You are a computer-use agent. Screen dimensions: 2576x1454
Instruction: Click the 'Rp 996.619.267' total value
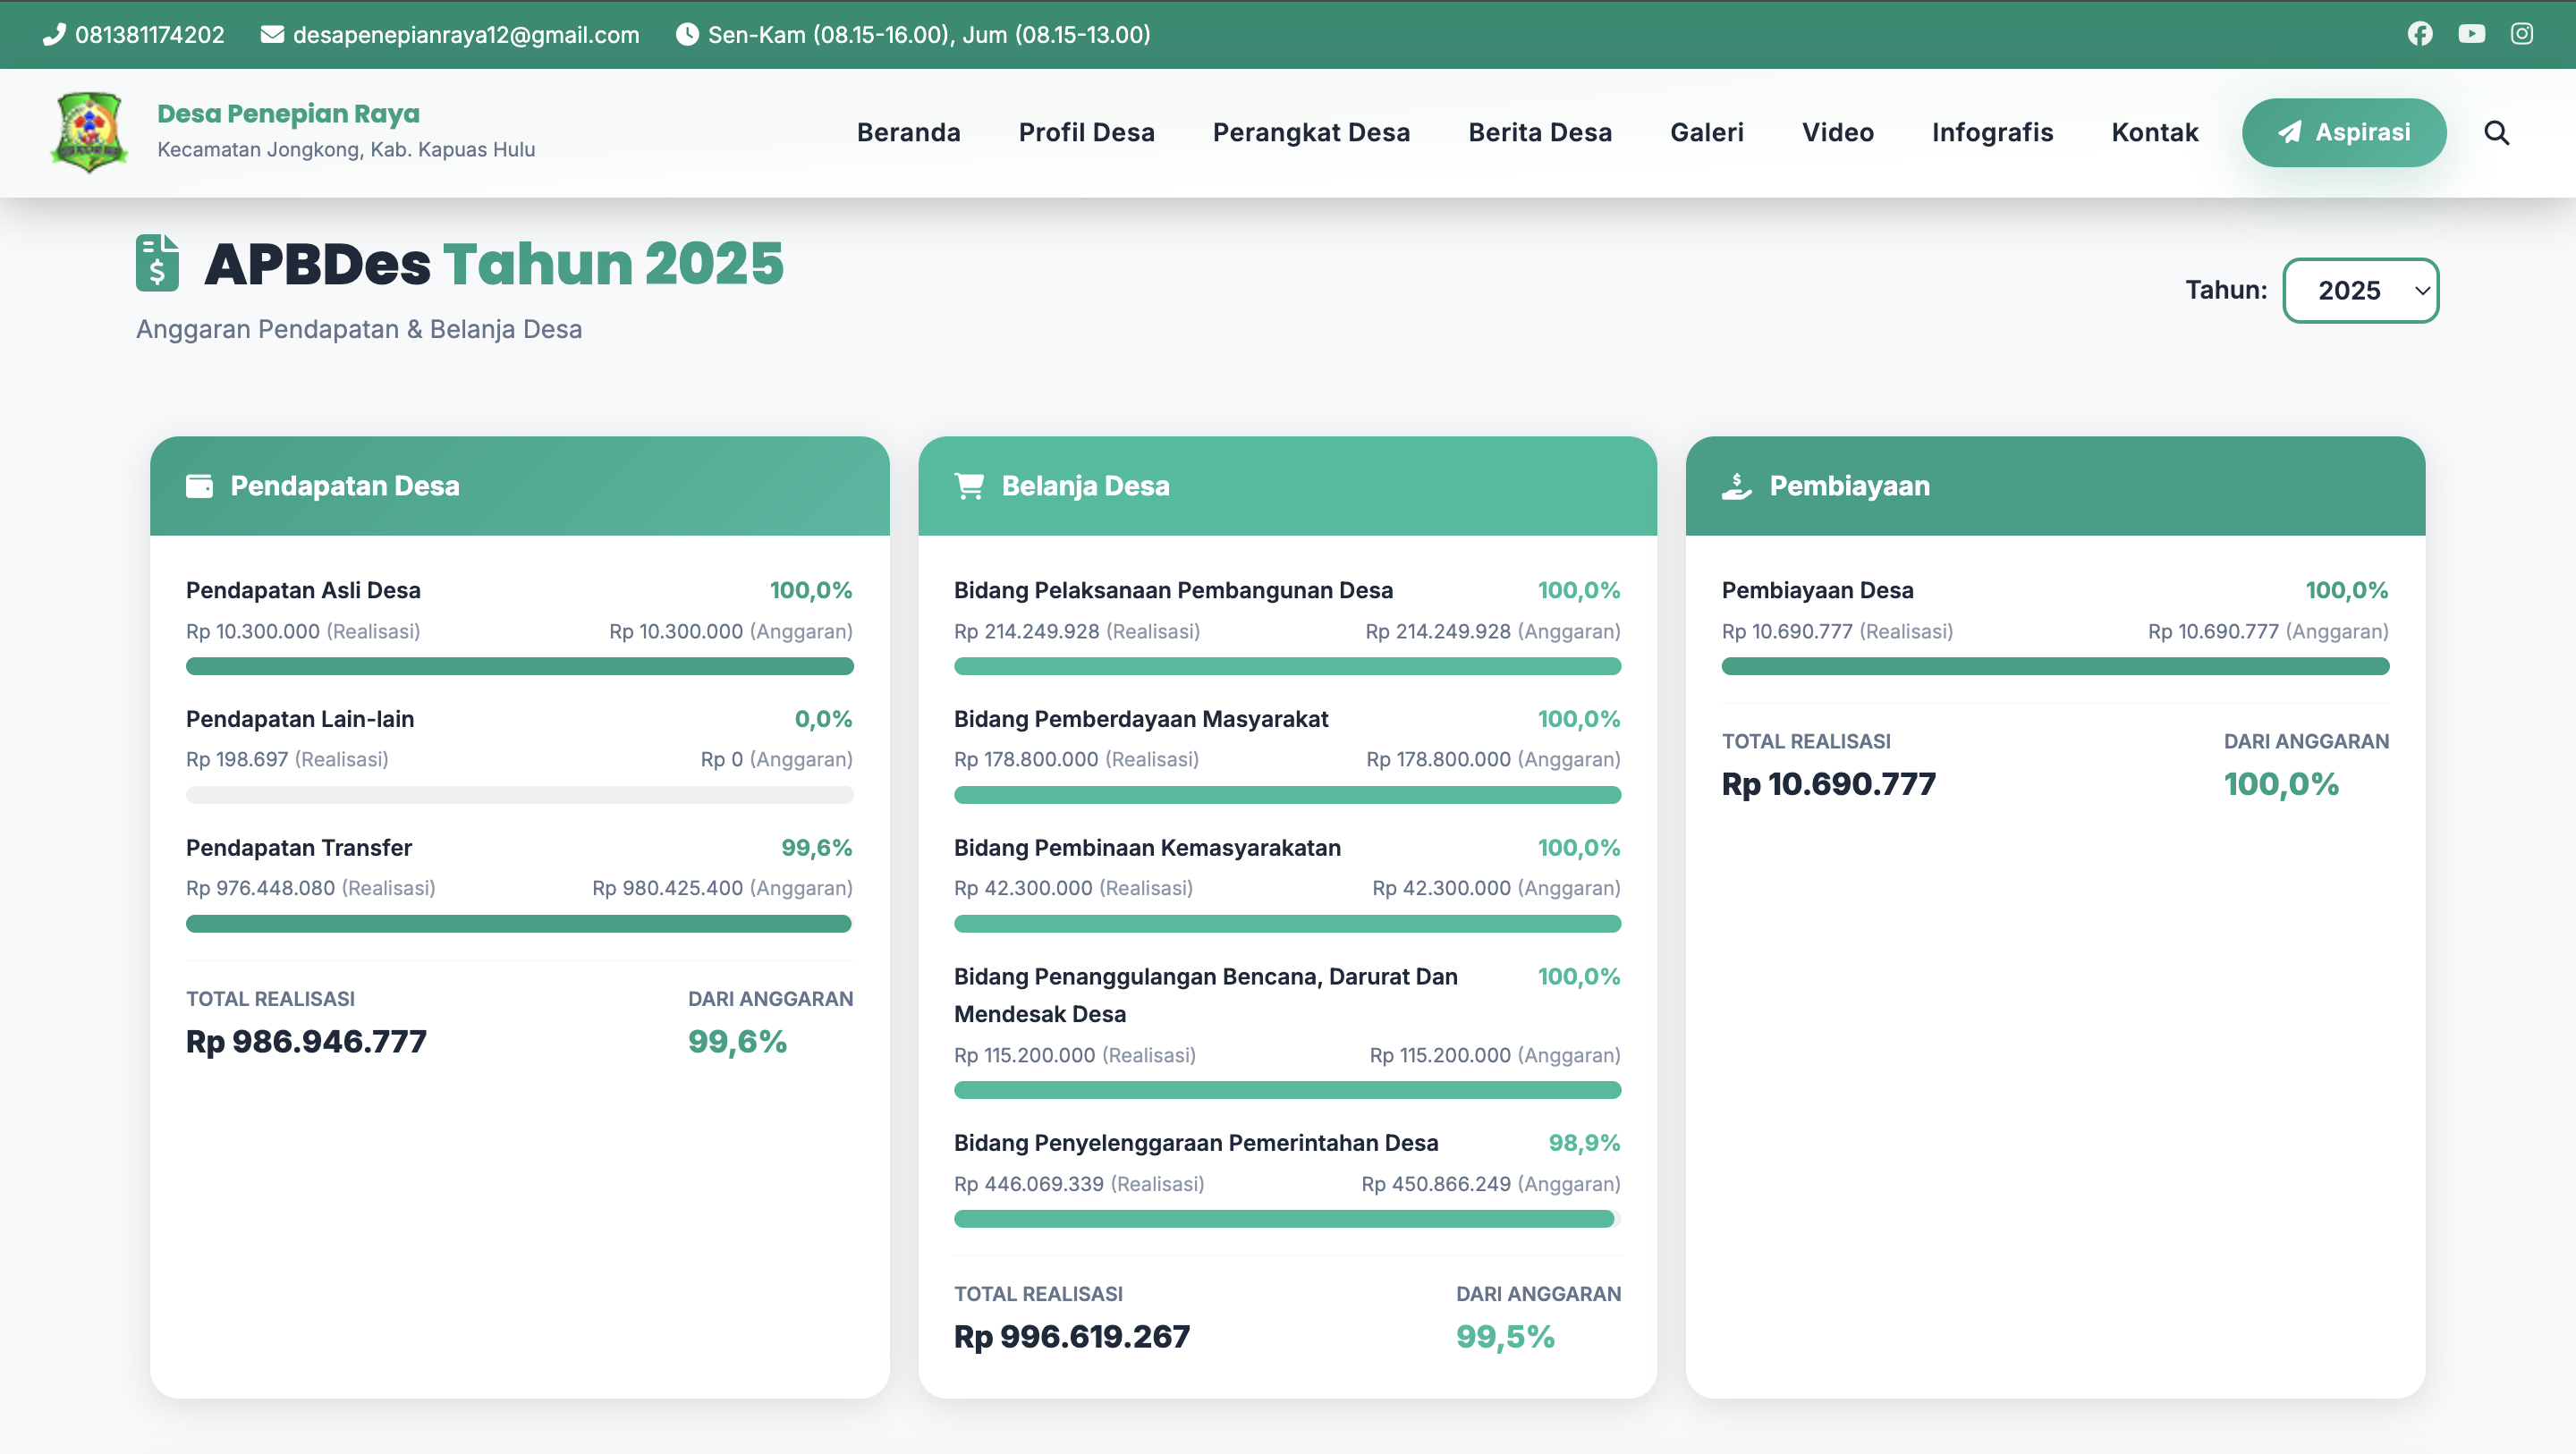coord(1072,1337)
